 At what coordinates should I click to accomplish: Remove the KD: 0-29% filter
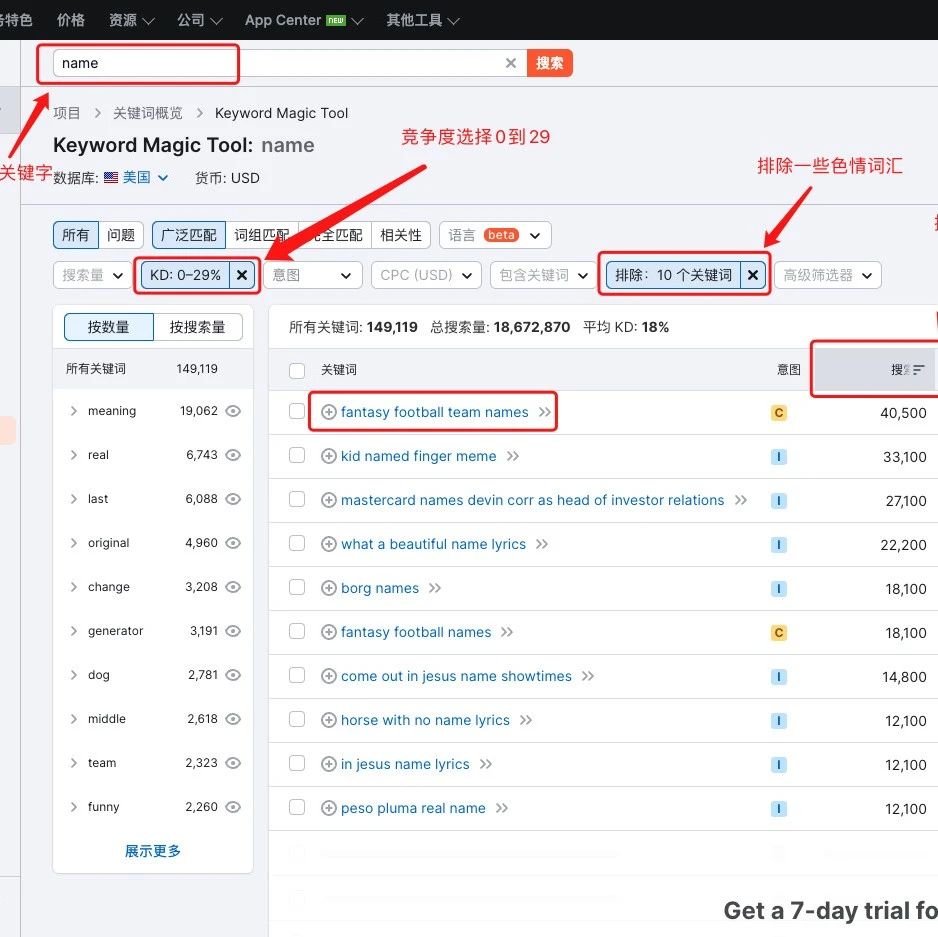[x=242, y=275]
